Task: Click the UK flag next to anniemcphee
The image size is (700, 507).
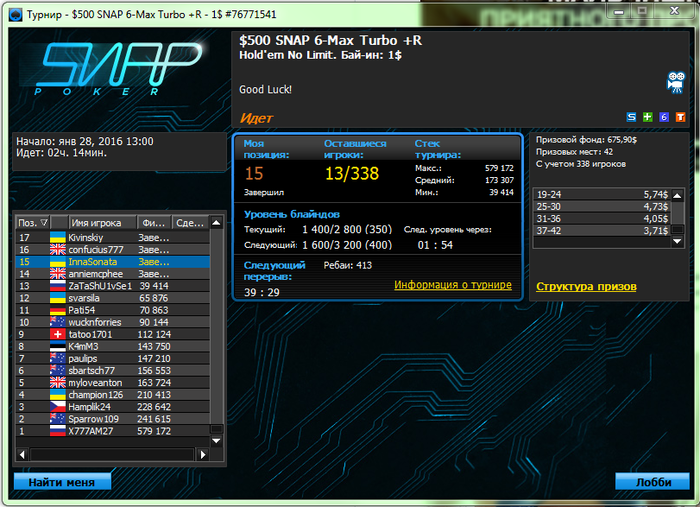Action: click(58, 274)
